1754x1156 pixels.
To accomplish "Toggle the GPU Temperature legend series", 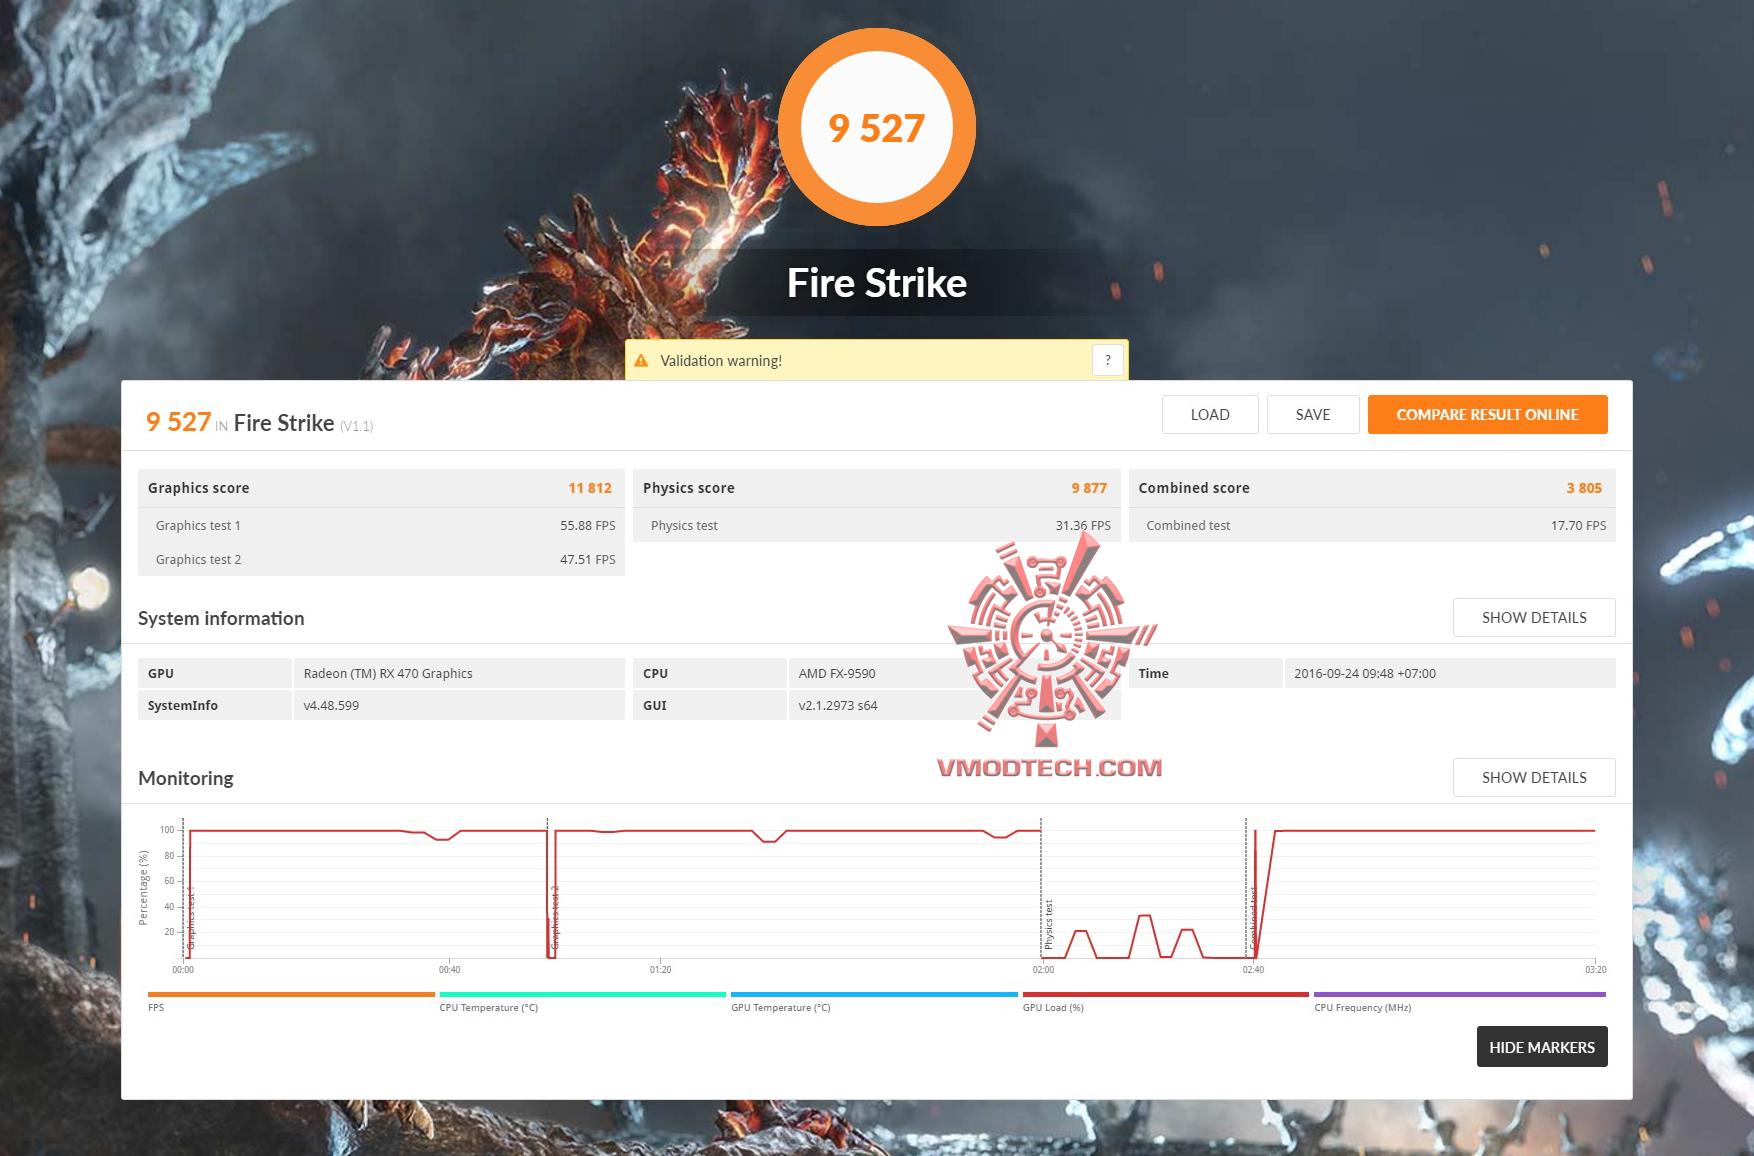I will coord(874,1001).
